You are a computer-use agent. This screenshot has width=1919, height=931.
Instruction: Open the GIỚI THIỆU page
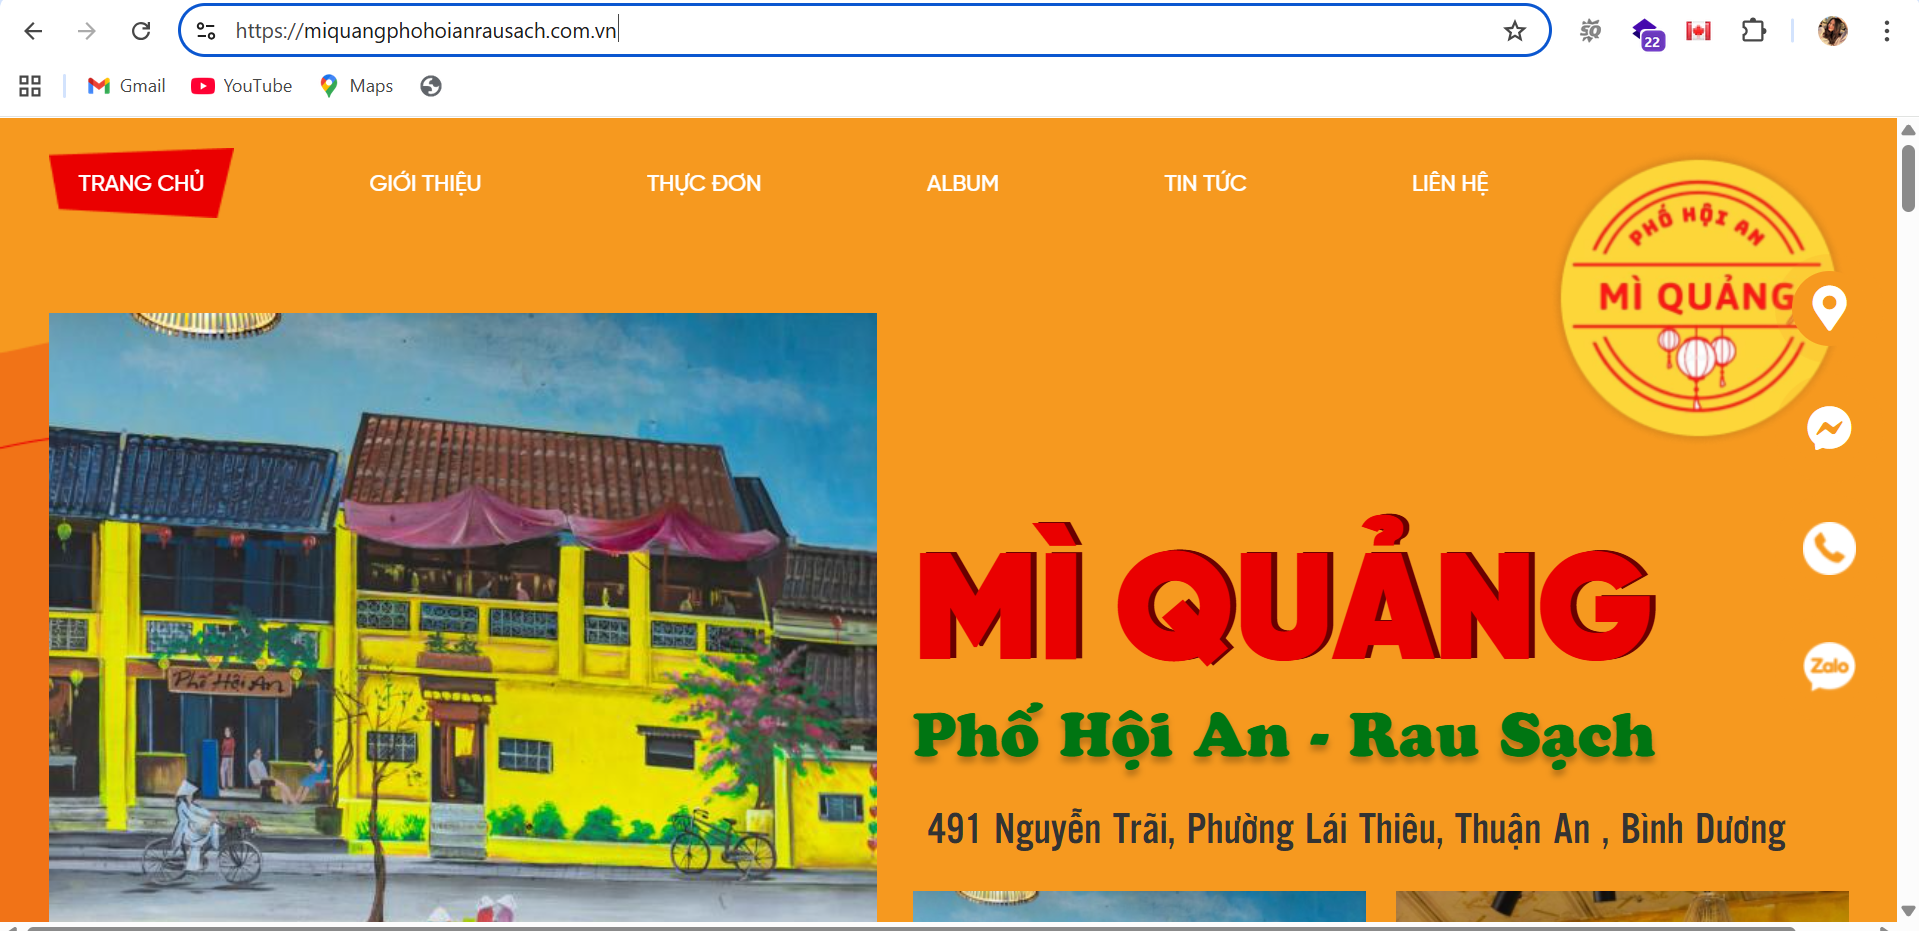click(x=425, y=183)
